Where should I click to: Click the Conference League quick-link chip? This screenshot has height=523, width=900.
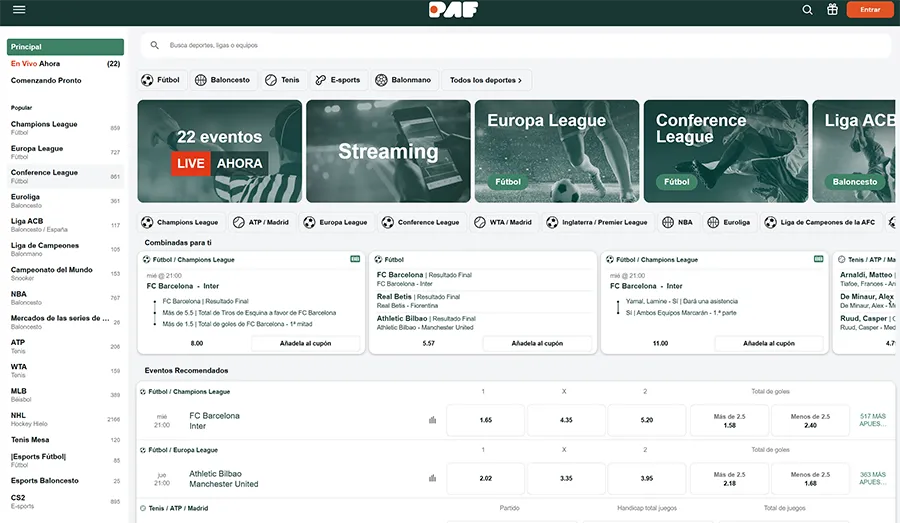(421, 222)
